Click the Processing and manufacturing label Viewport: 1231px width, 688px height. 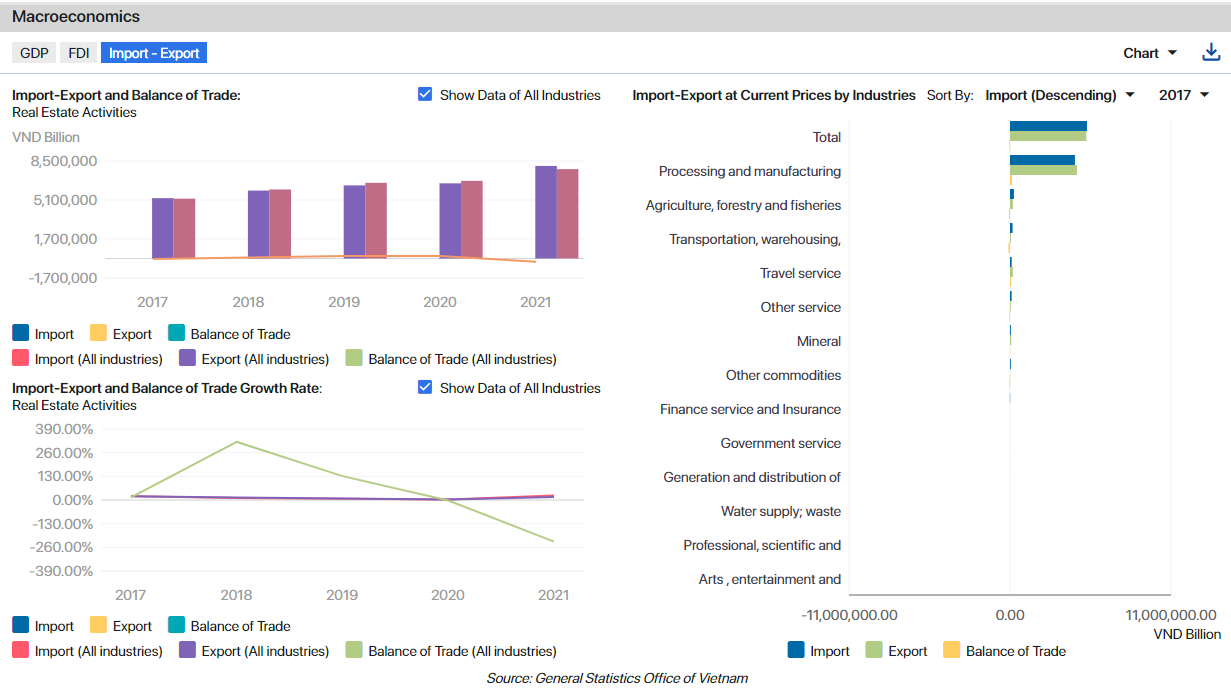click(749, 171)
